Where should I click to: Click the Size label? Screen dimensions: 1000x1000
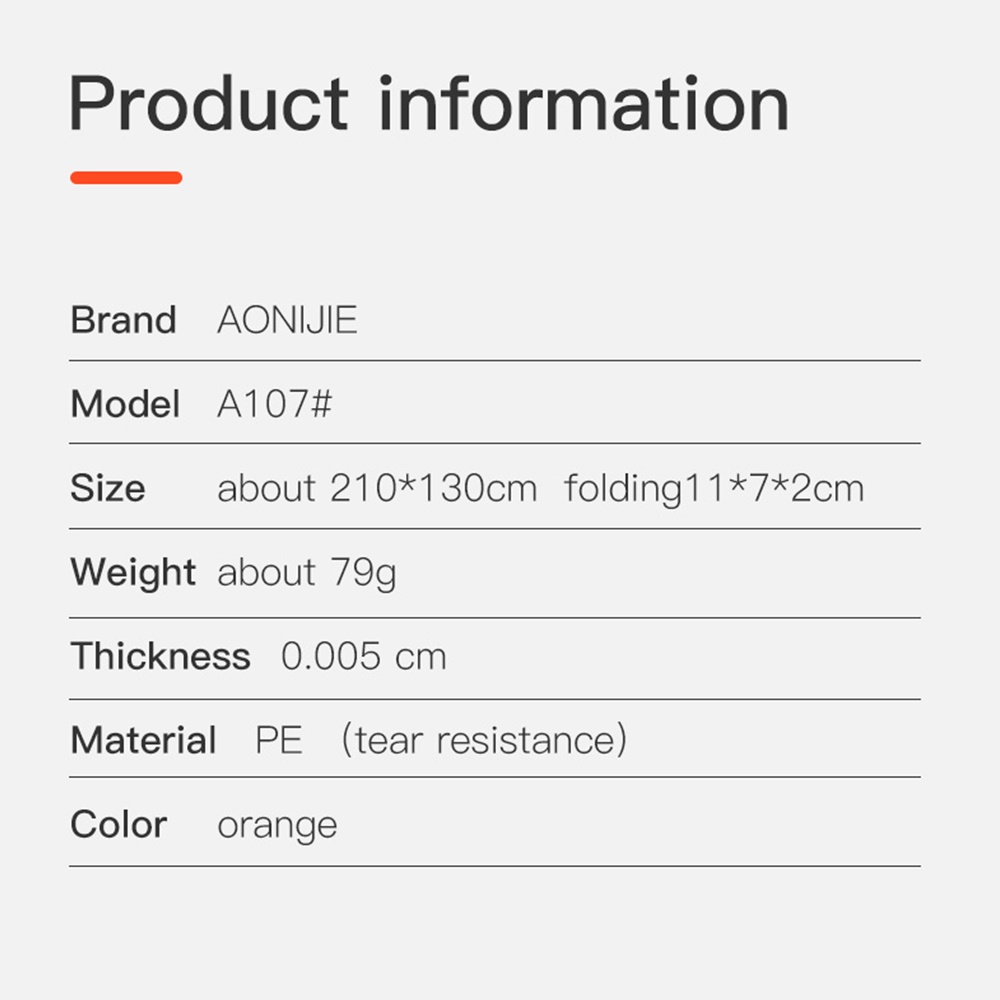pos(107,489)
